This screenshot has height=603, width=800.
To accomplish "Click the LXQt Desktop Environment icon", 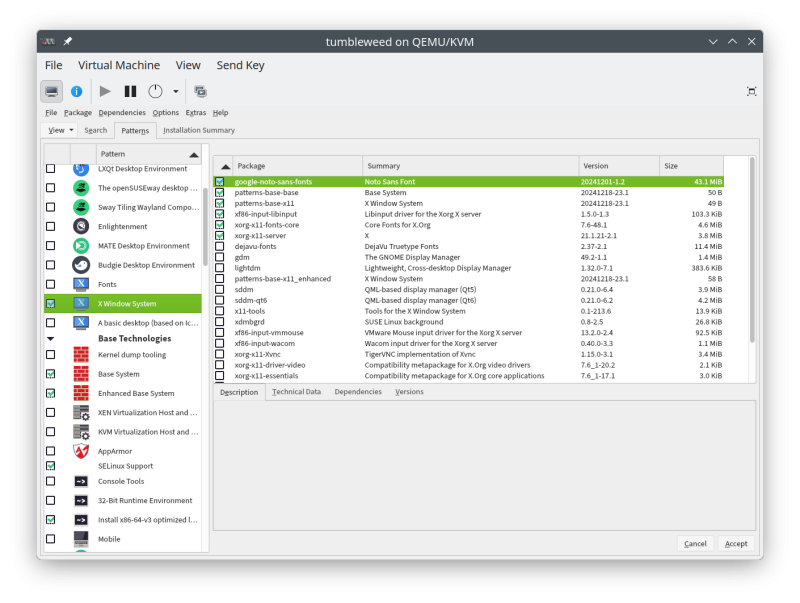I will point(81,169).
